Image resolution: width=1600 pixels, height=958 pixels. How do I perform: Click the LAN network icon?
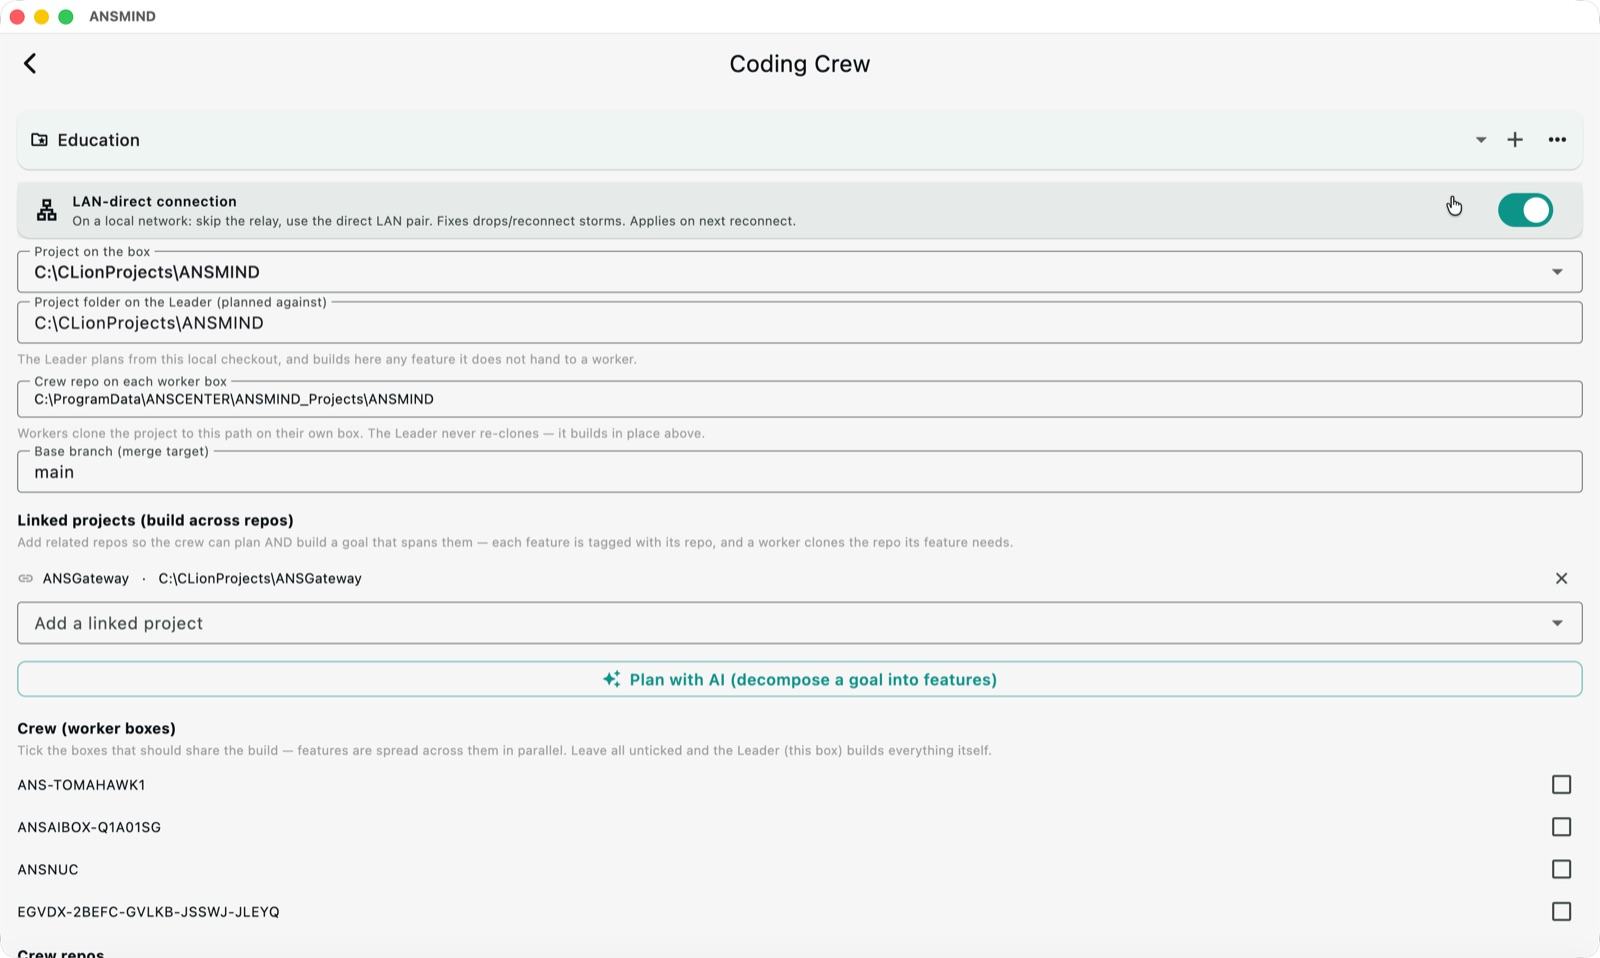click(47, 210)
